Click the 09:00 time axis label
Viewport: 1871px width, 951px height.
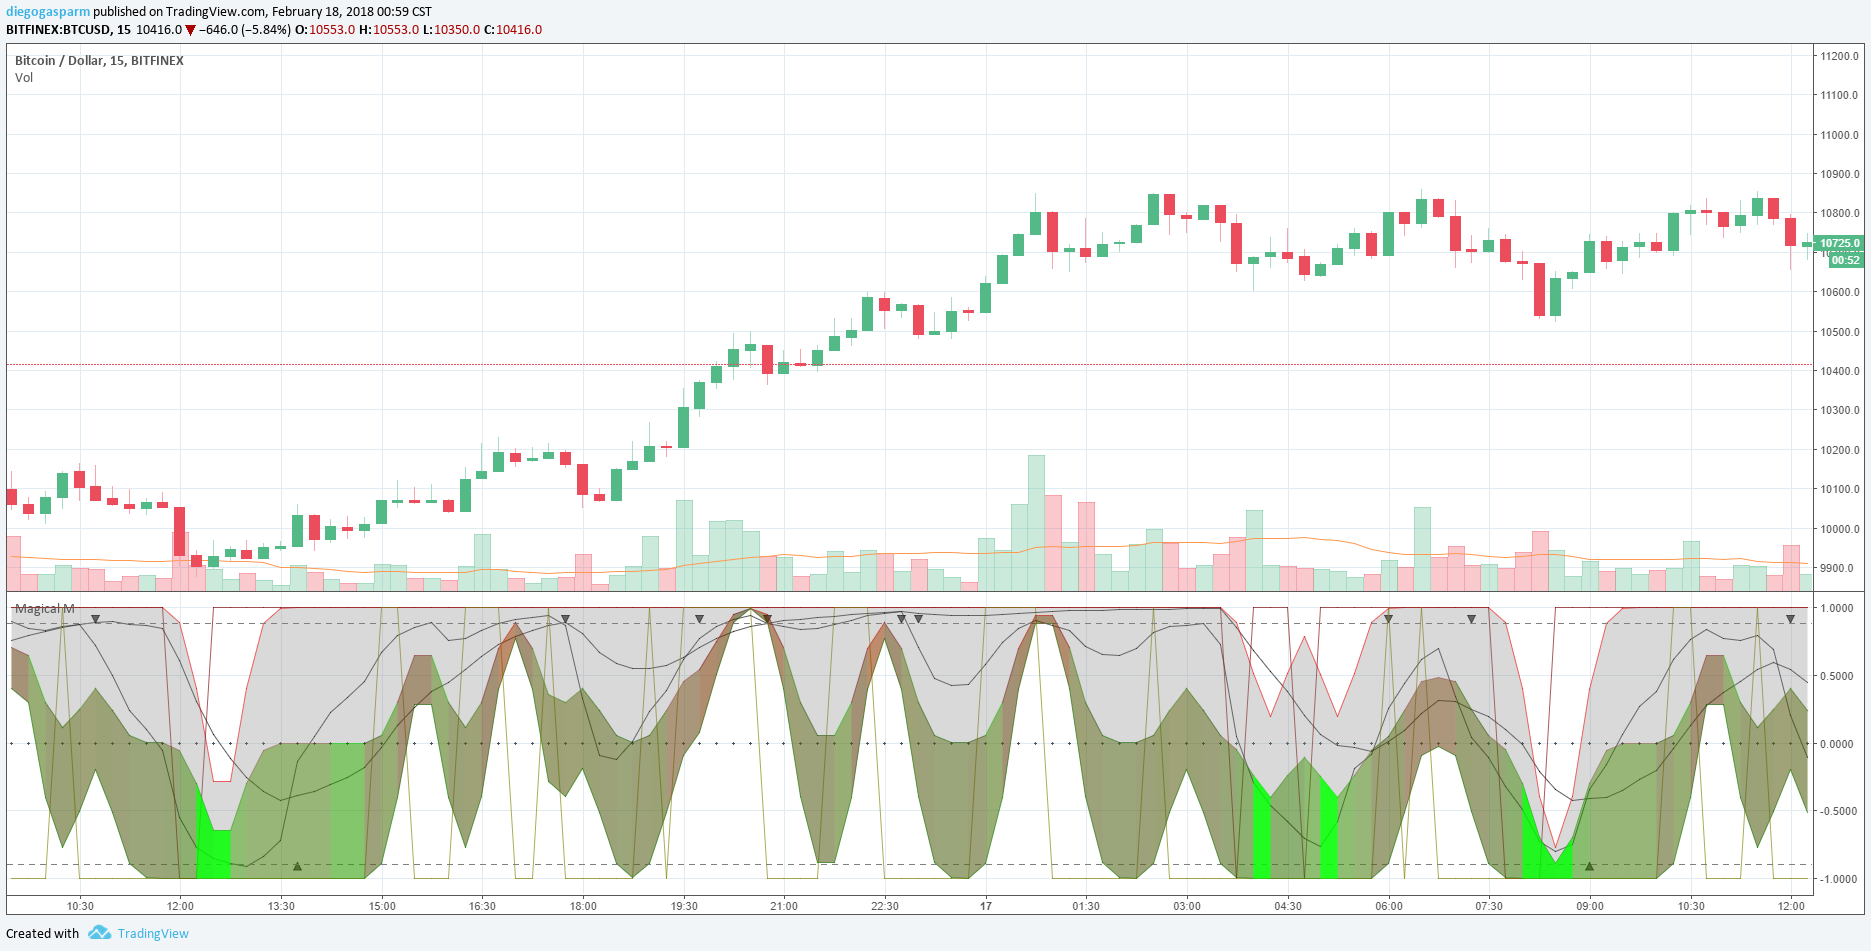(x=1590, y=906)
